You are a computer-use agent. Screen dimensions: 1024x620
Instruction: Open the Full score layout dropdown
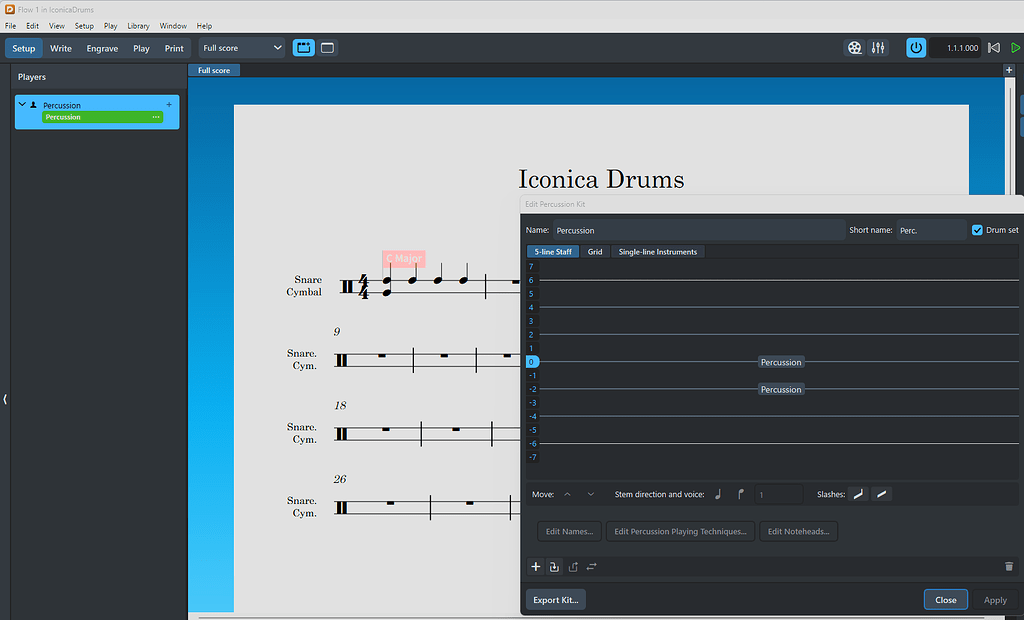[x=242, y=48]
